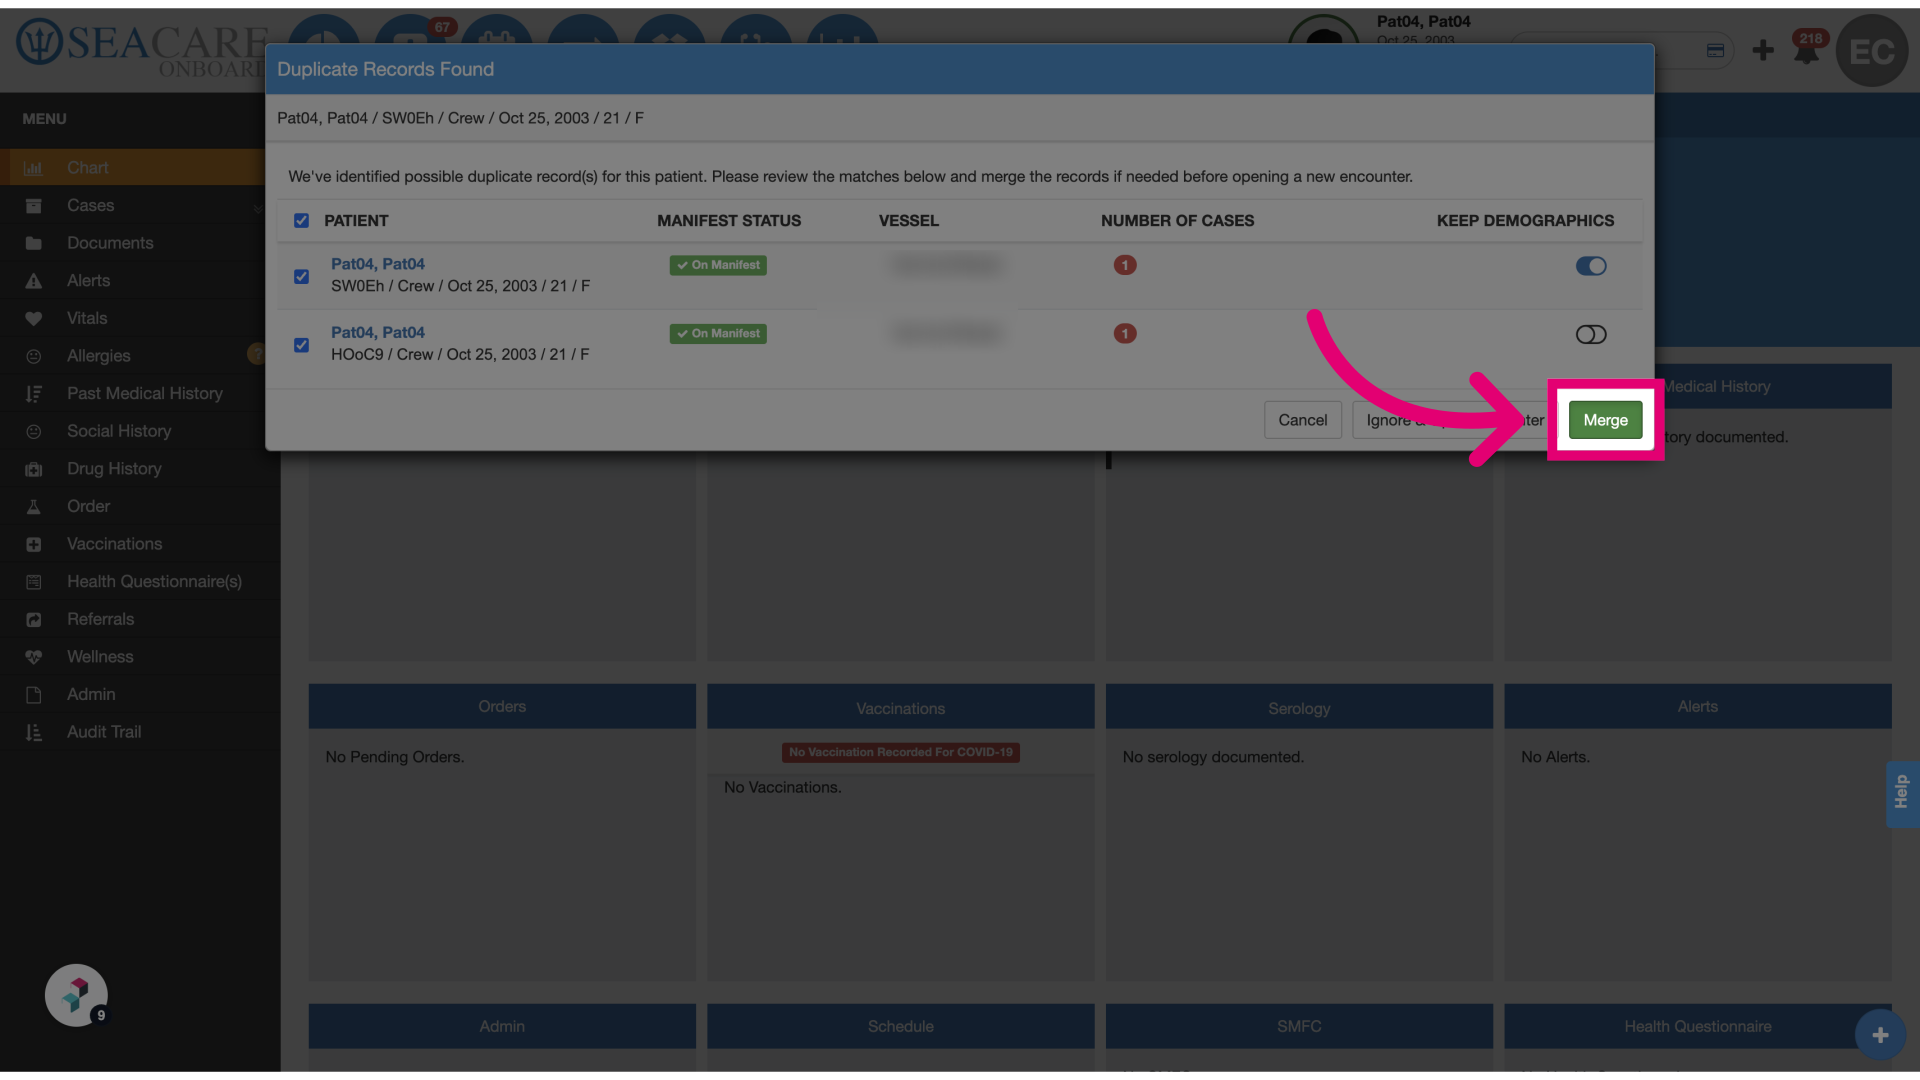Click the plus icon in the top bar

tap(1763, 50)
